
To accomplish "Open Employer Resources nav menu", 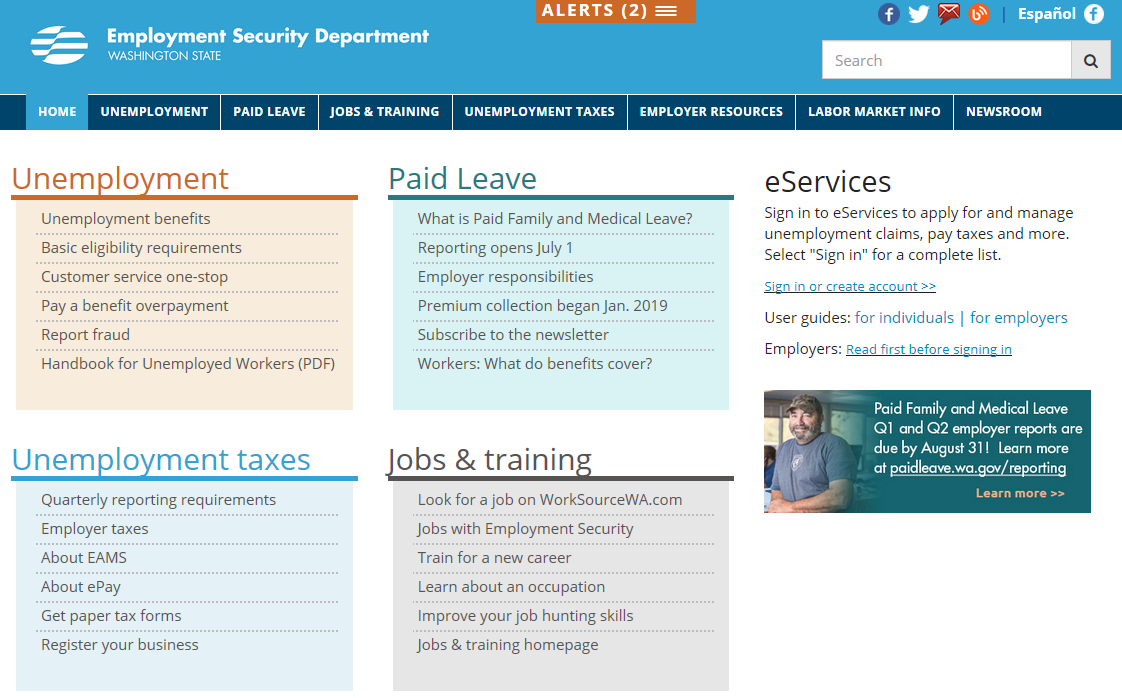I will click(711, 112).
